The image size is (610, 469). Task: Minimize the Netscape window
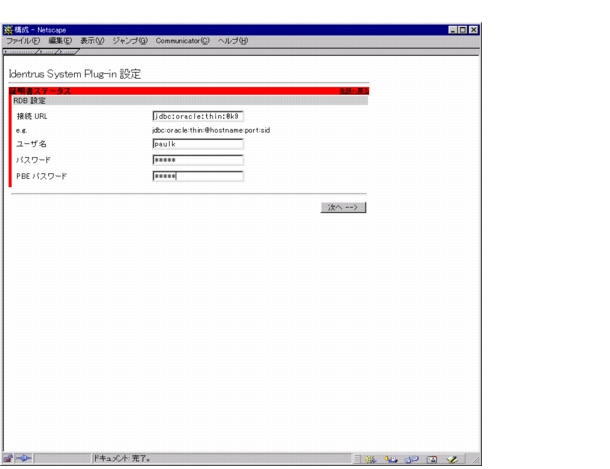(x=453, y=30)
